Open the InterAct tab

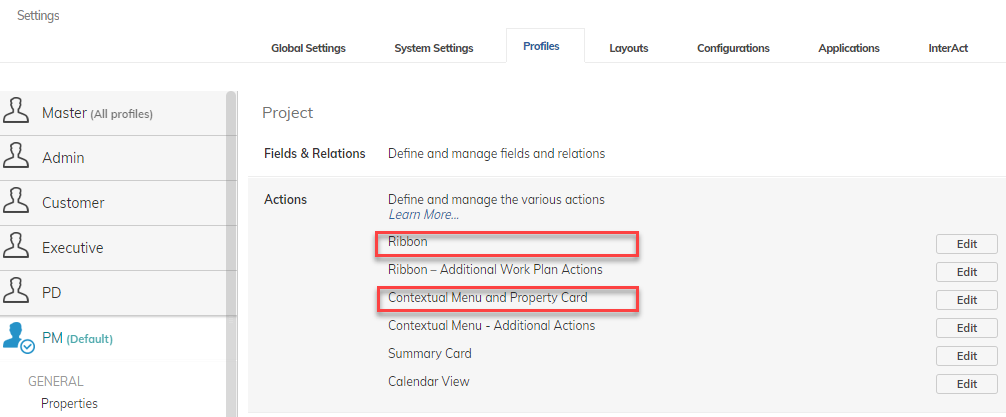click(x=948, y=48)
